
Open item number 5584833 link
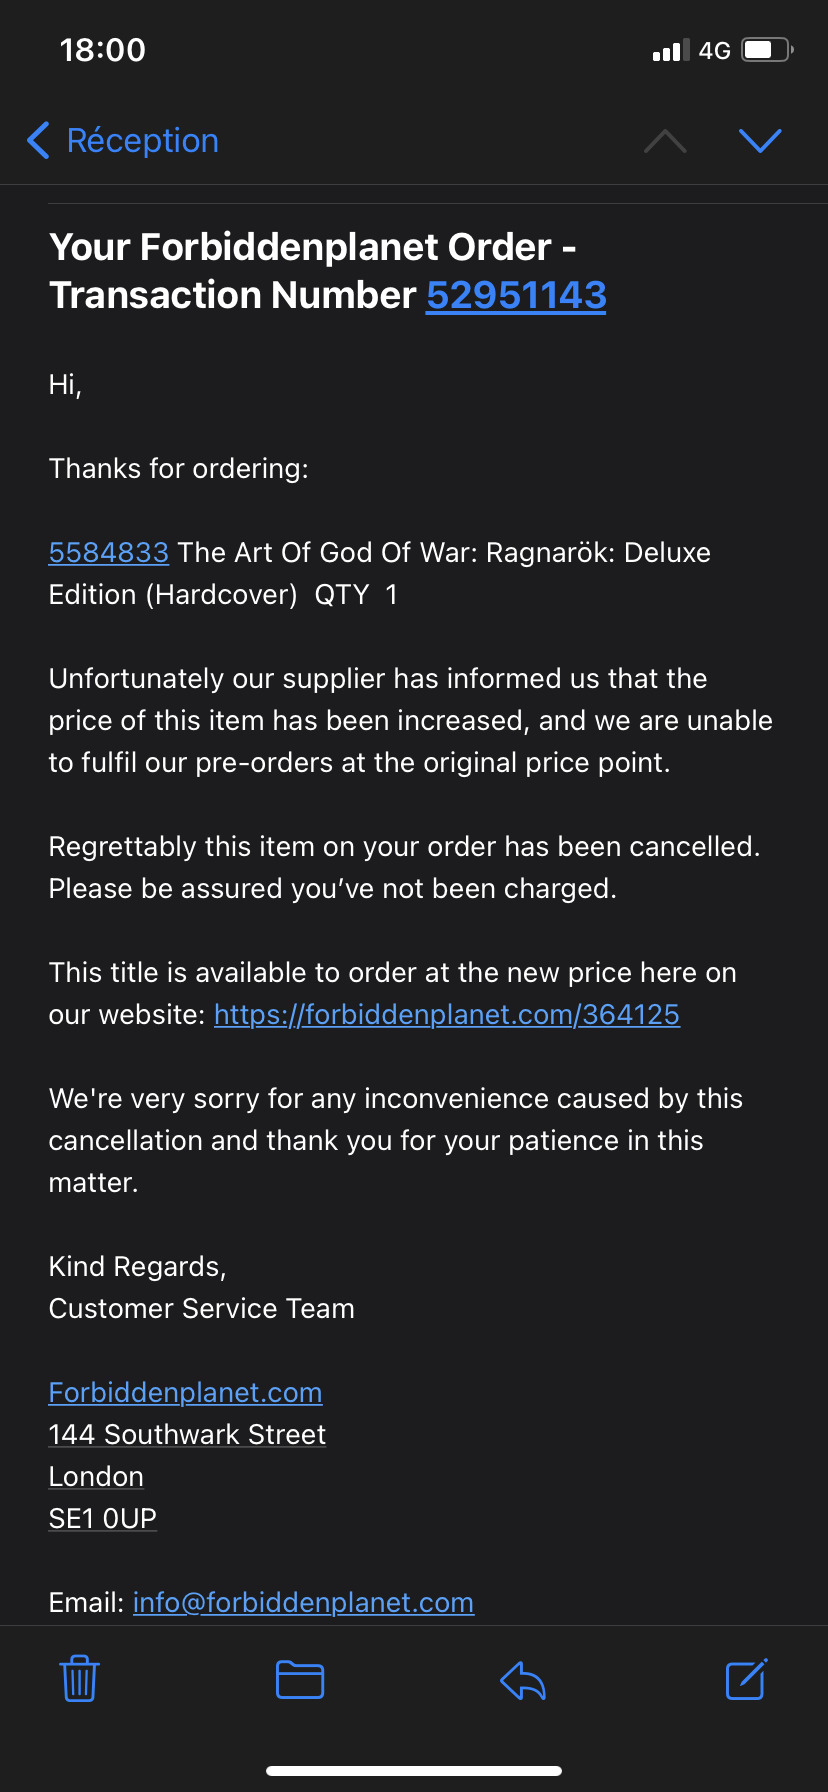[x=109, y=552]
